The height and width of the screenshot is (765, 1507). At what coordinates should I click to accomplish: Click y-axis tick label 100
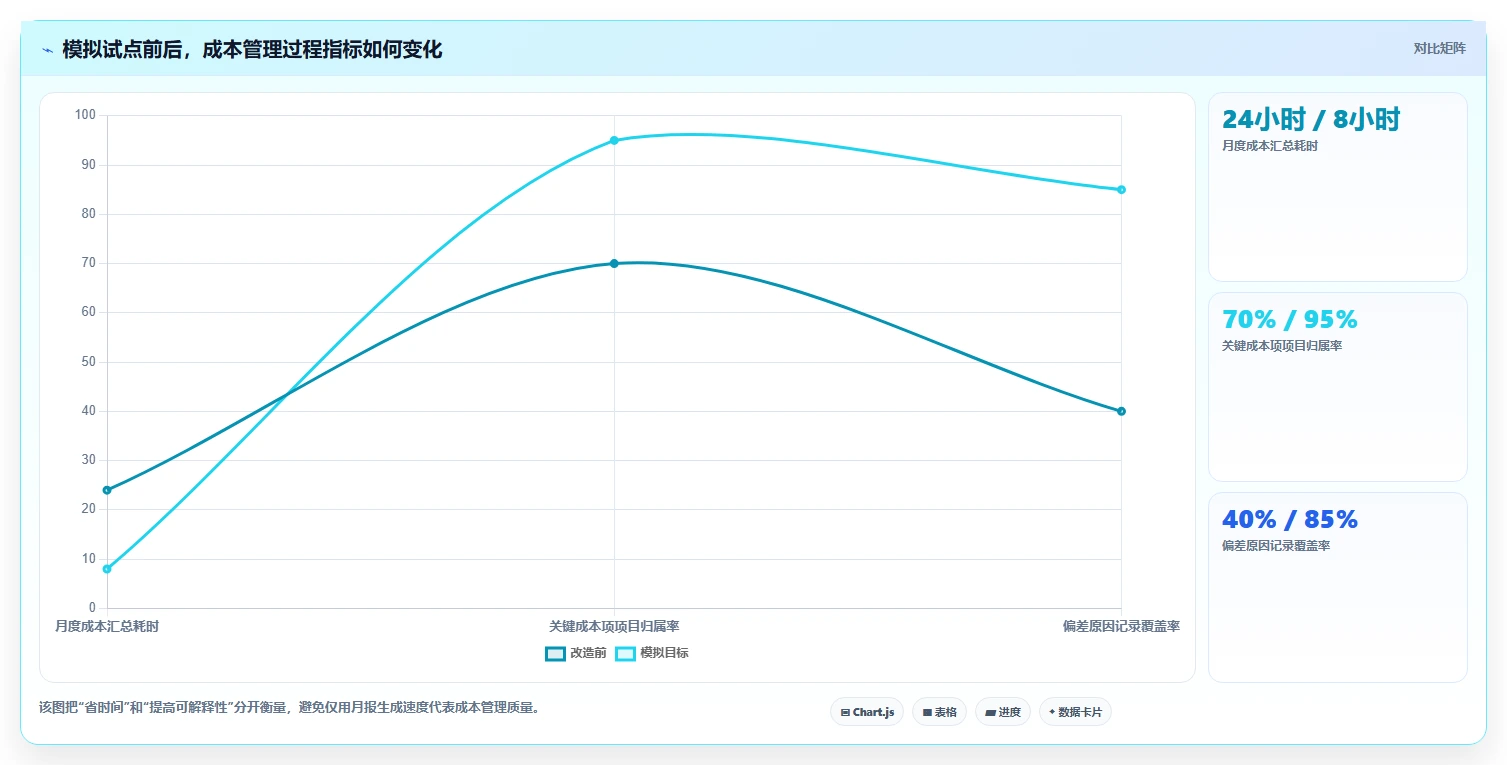tap(85, 115)
